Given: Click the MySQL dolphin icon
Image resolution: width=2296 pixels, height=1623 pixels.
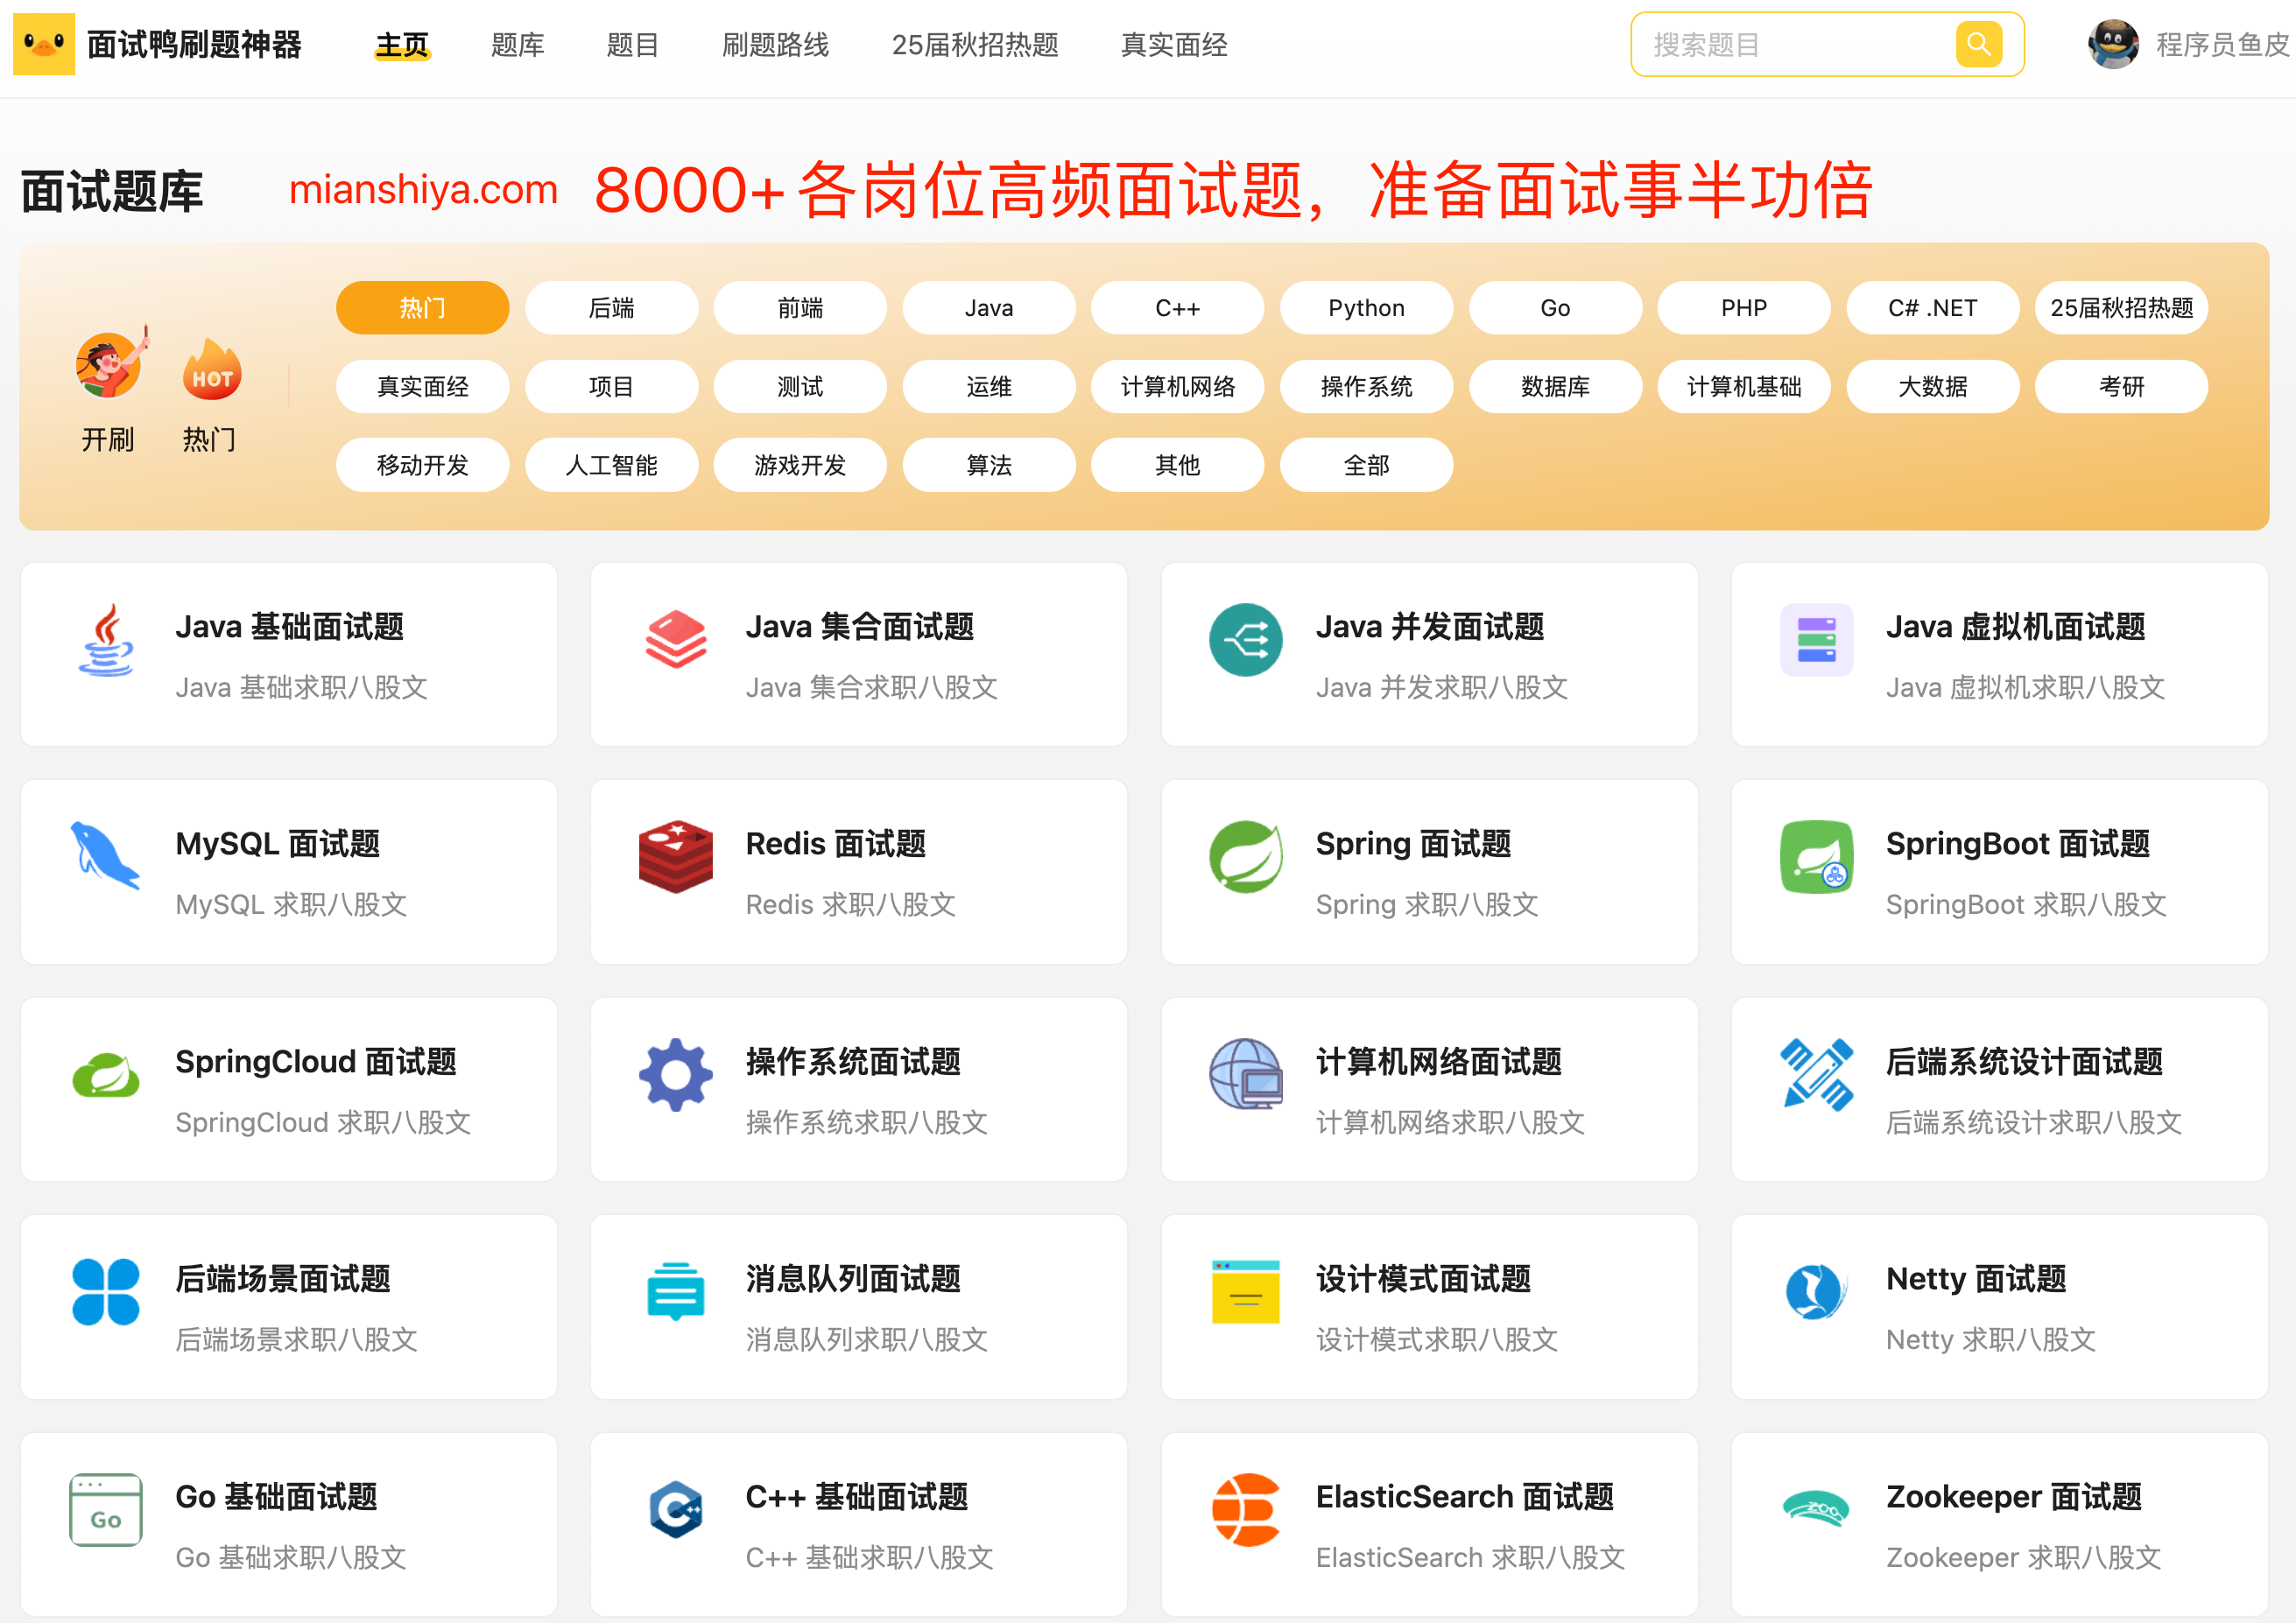Looking at the screenshot, I should tap(105, 856).
